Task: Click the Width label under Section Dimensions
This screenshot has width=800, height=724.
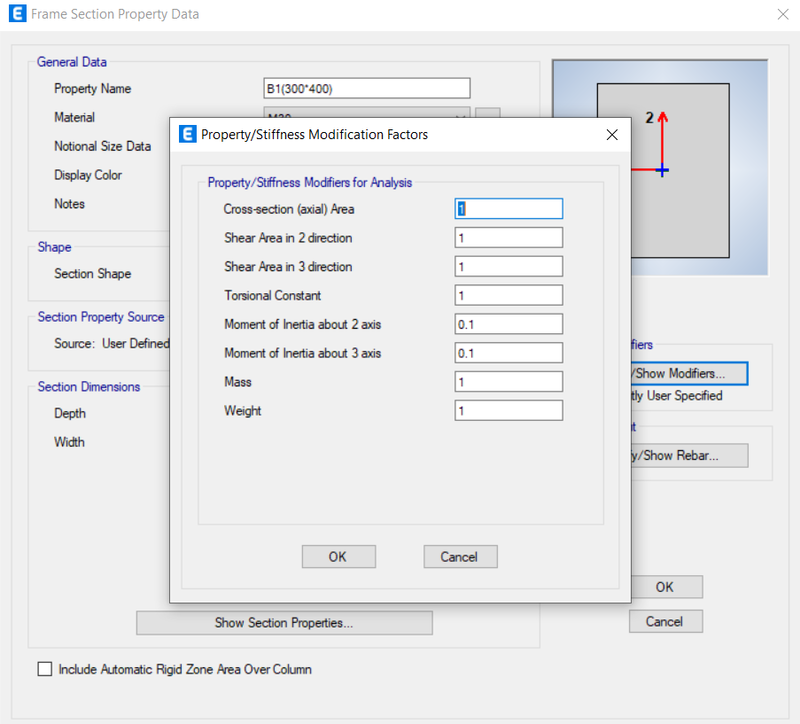Action: pyautogui.click(x=69, y=442)
